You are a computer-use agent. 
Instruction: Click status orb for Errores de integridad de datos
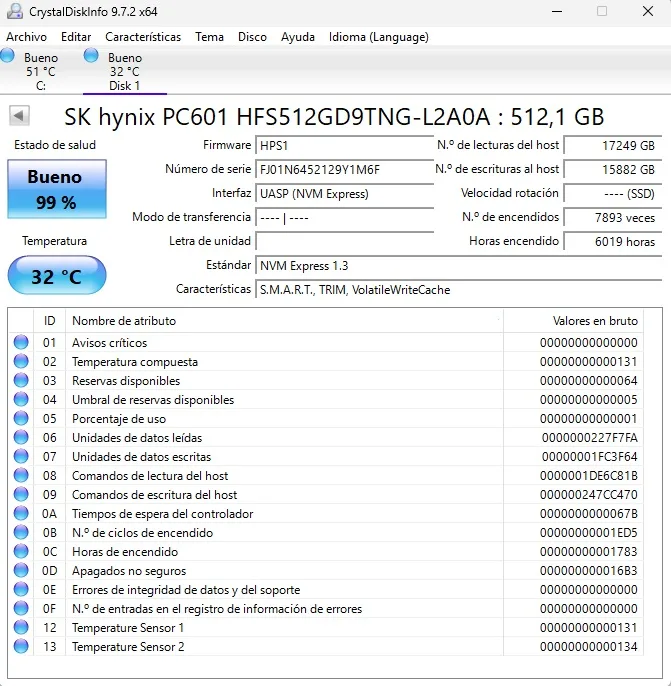[21, 589]
